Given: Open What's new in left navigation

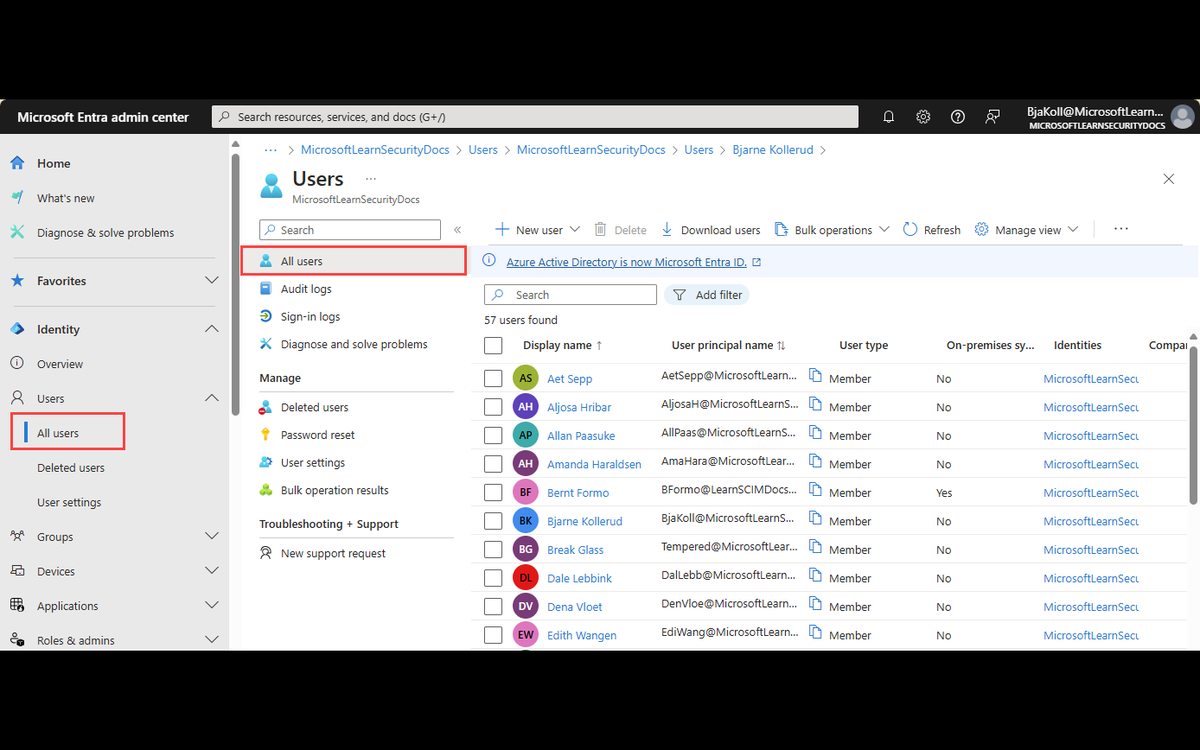Looking at the screenshot, I should [66, 198].
